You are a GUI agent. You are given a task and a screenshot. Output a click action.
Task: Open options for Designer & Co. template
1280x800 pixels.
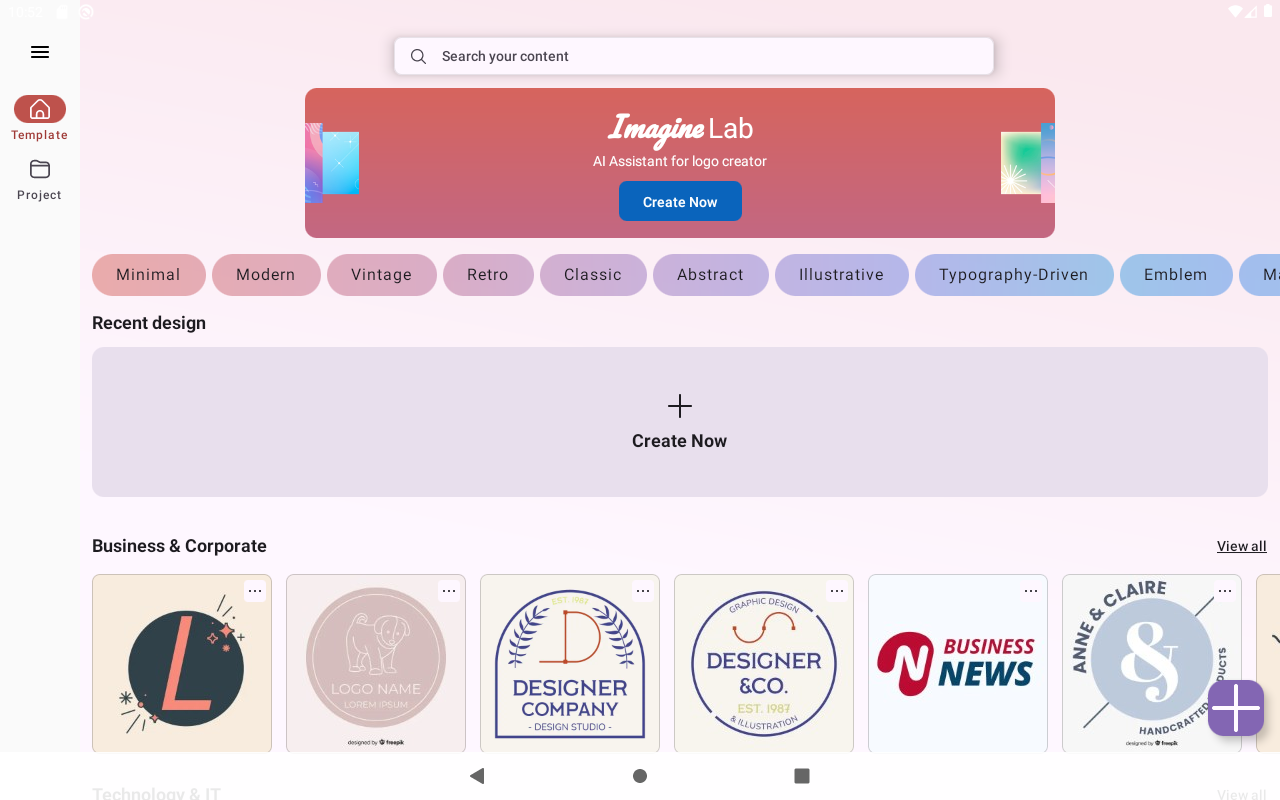pos(837,591)
